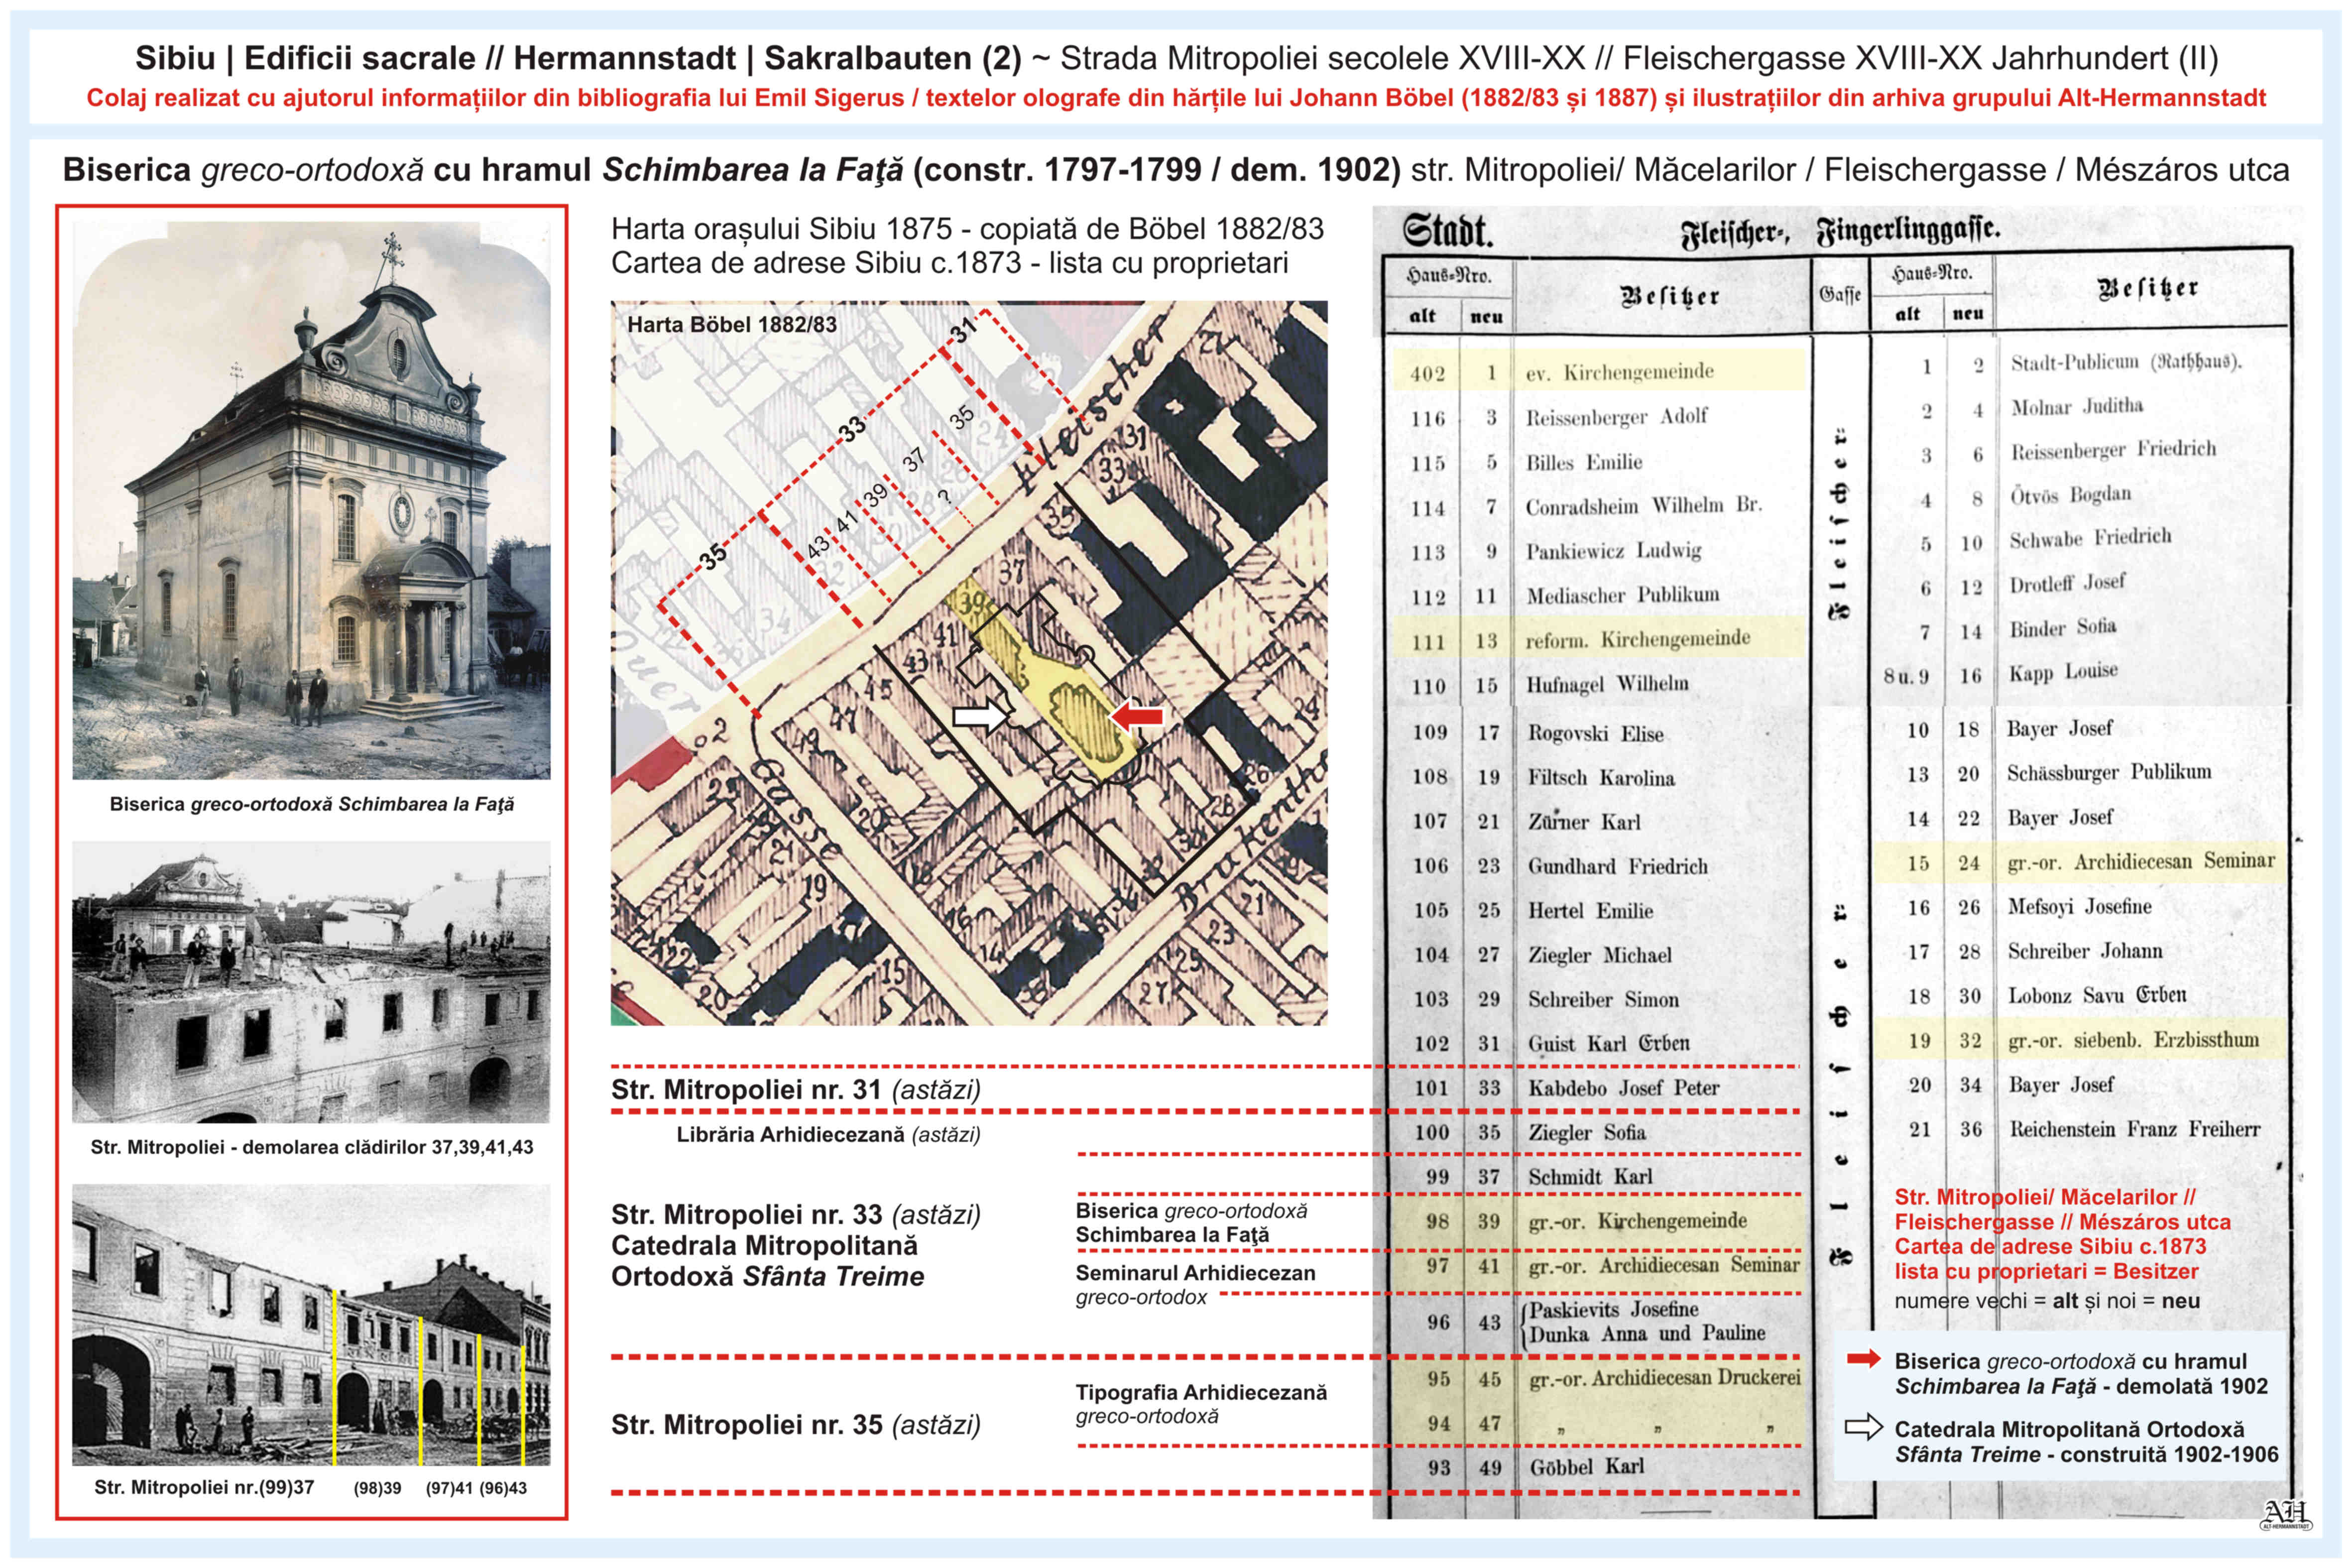This screenshot has height=1568, width=2352.
Task: Click the 'Harta Böbel 1882/83' map label
Action: [x=732, y=324]
